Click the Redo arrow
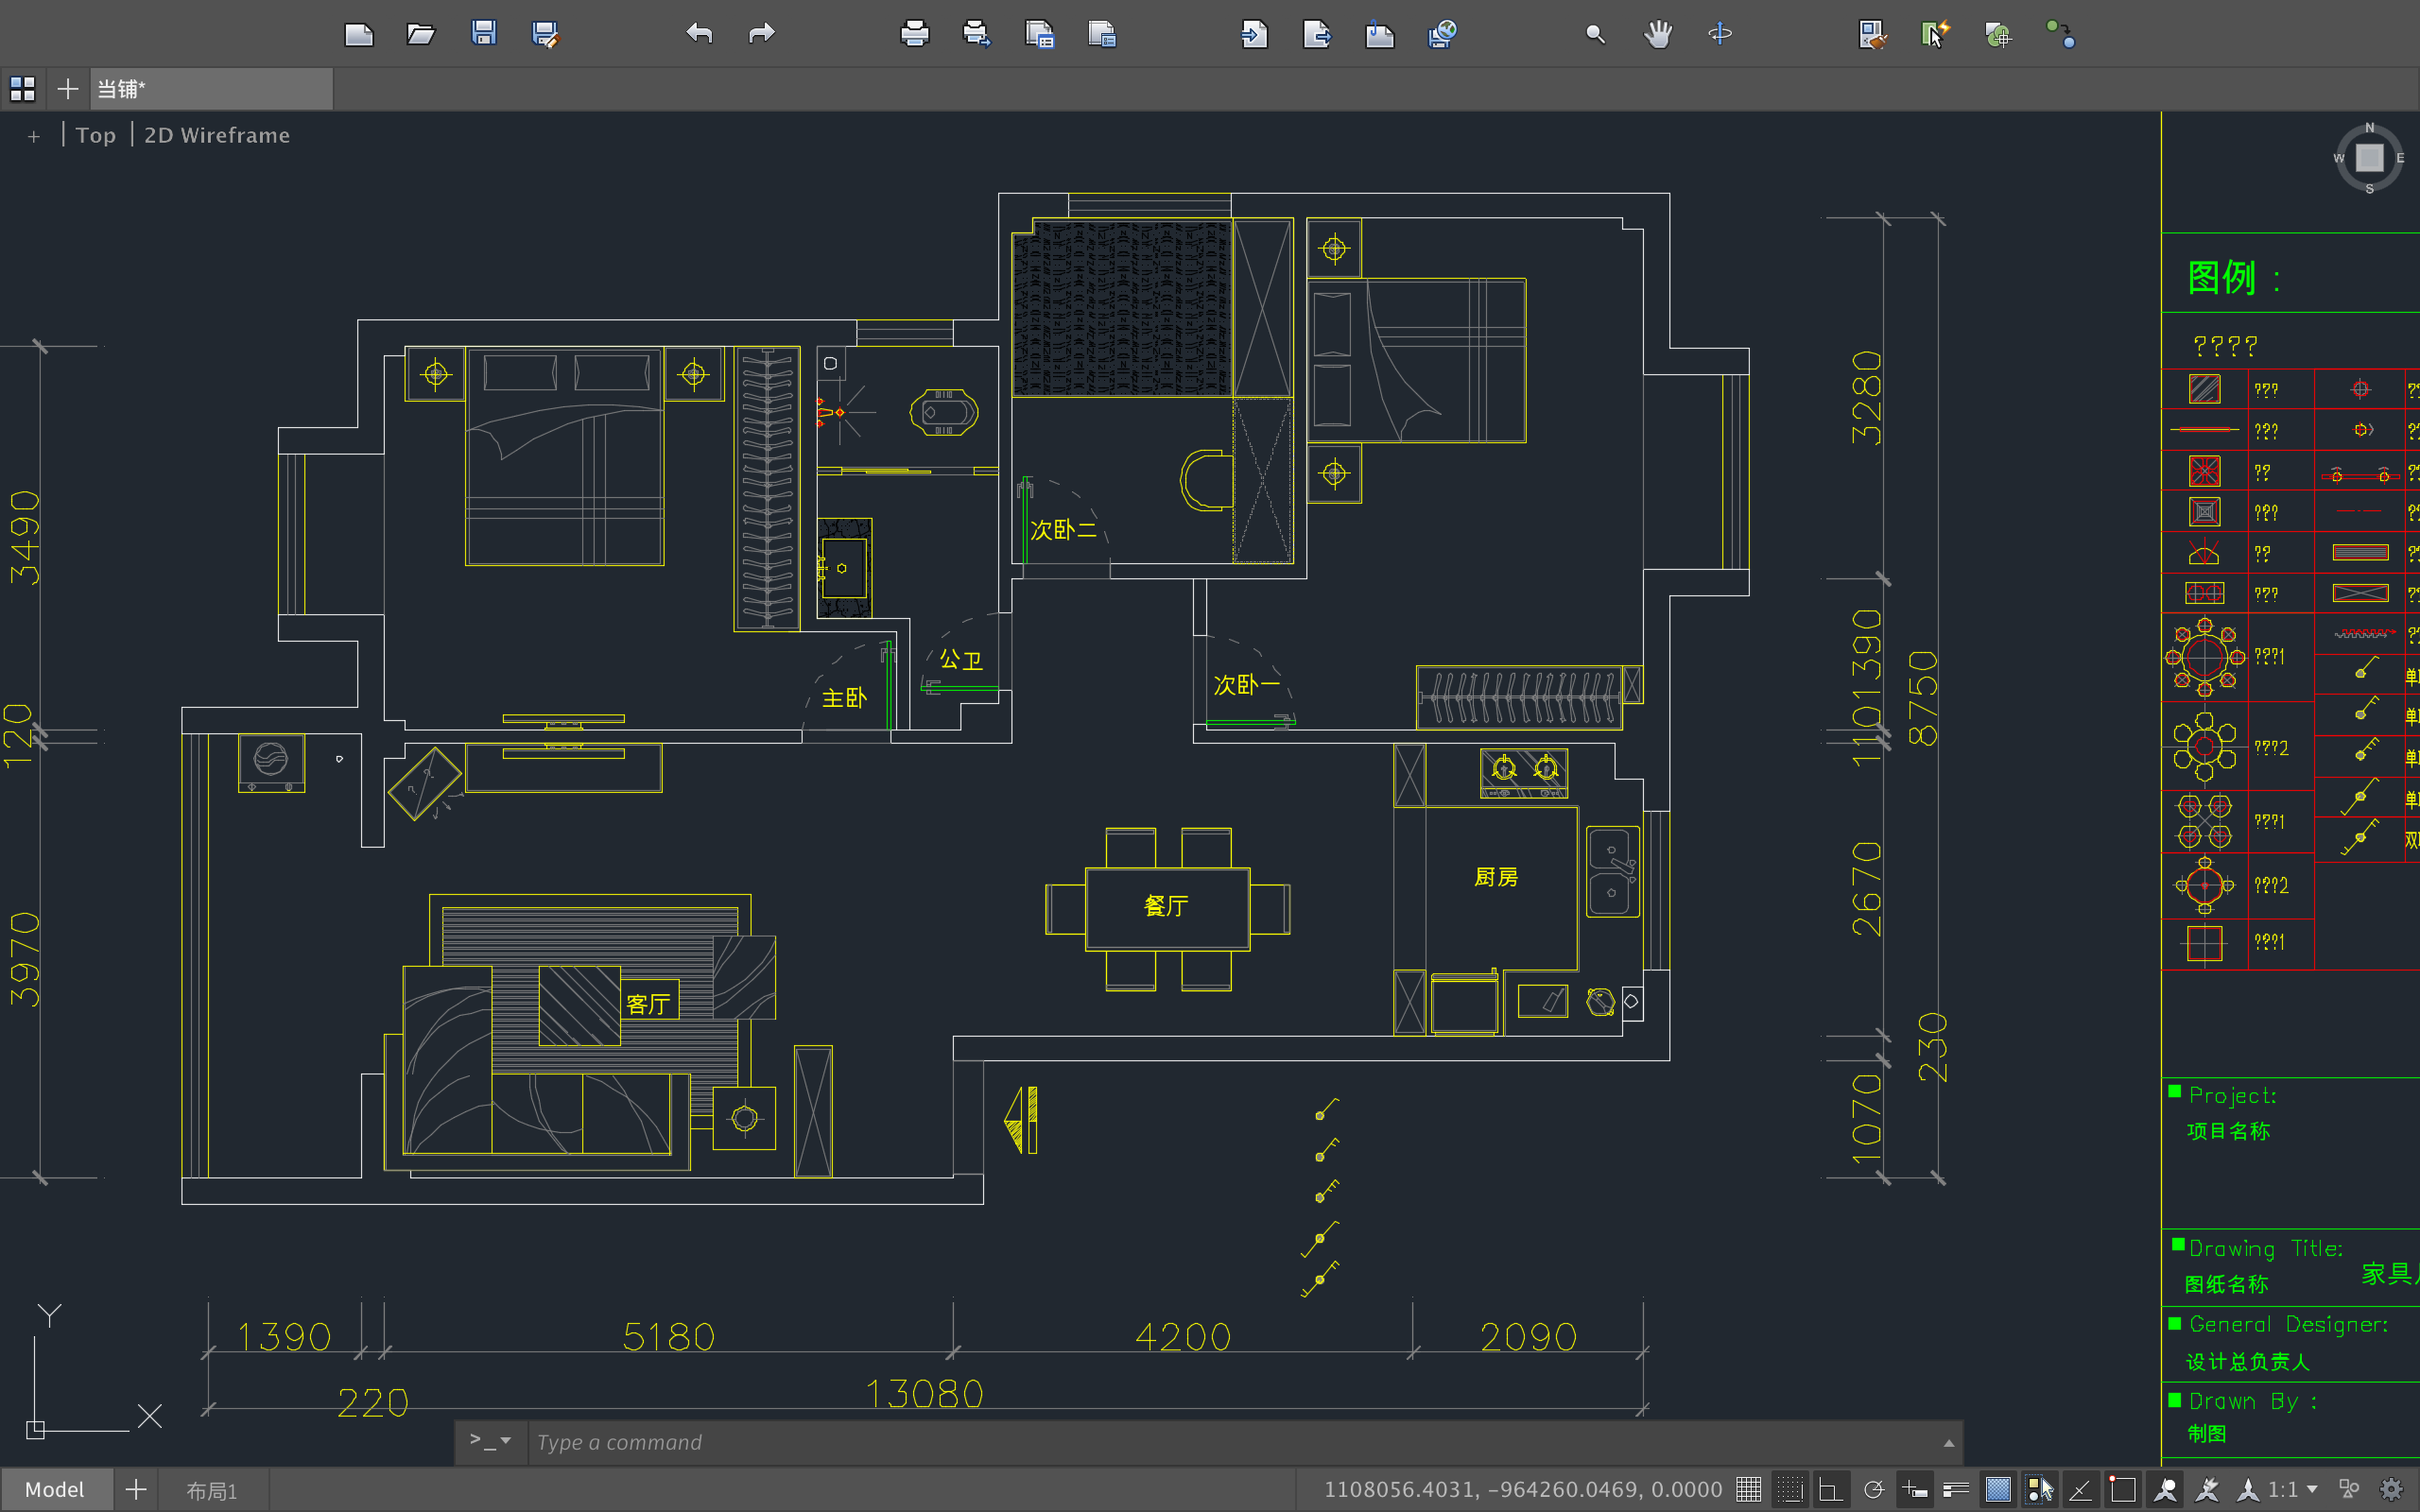The height and width of the screenshot is (1512, 2420). 762,34
